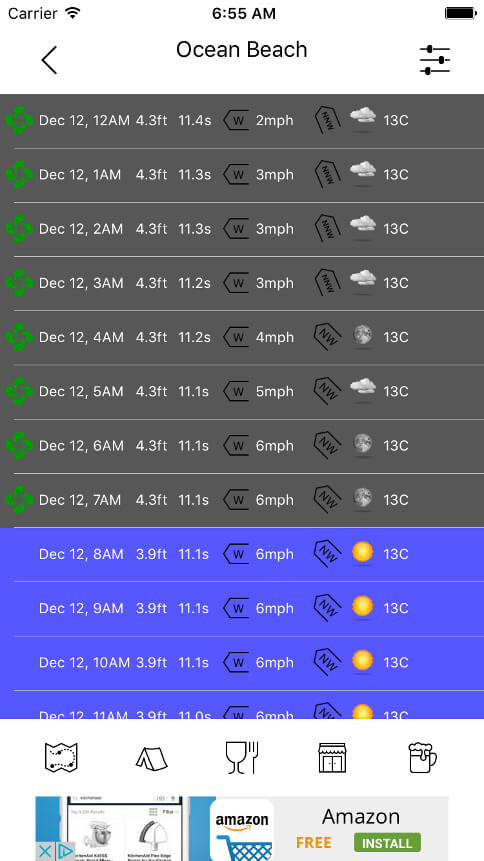This screenshot has width=484, height=861.
Task: Tap the moon icon in the 4AM row
Action: (363, 336)
